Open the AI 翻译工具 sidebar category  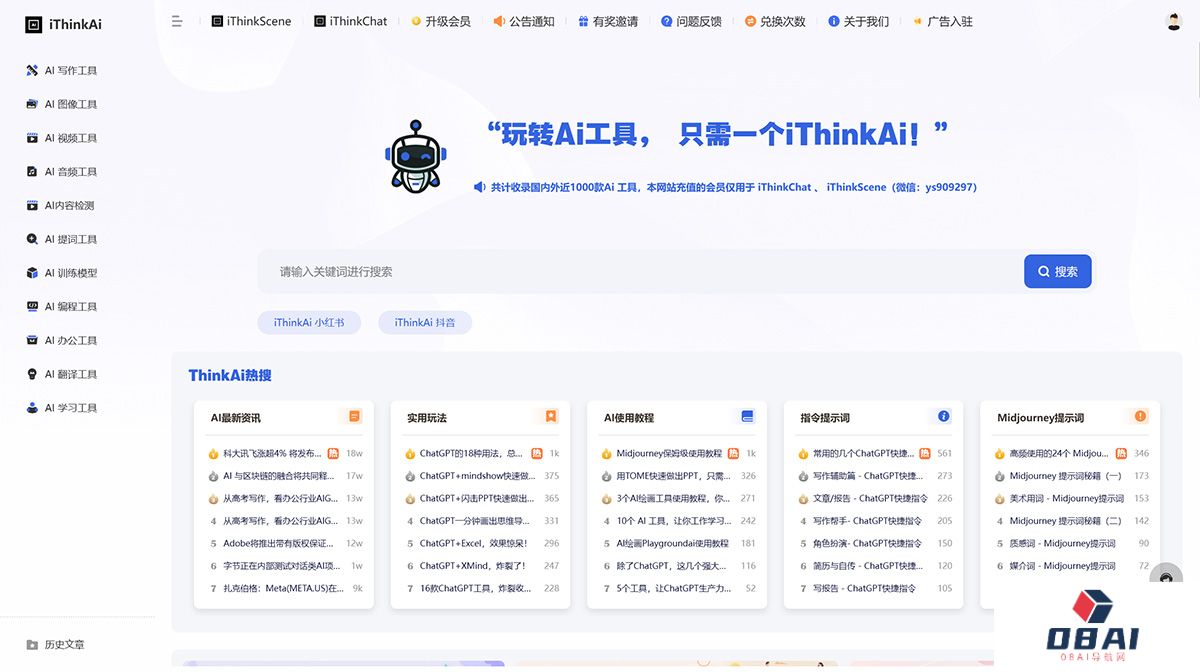(x=62, y=375)
